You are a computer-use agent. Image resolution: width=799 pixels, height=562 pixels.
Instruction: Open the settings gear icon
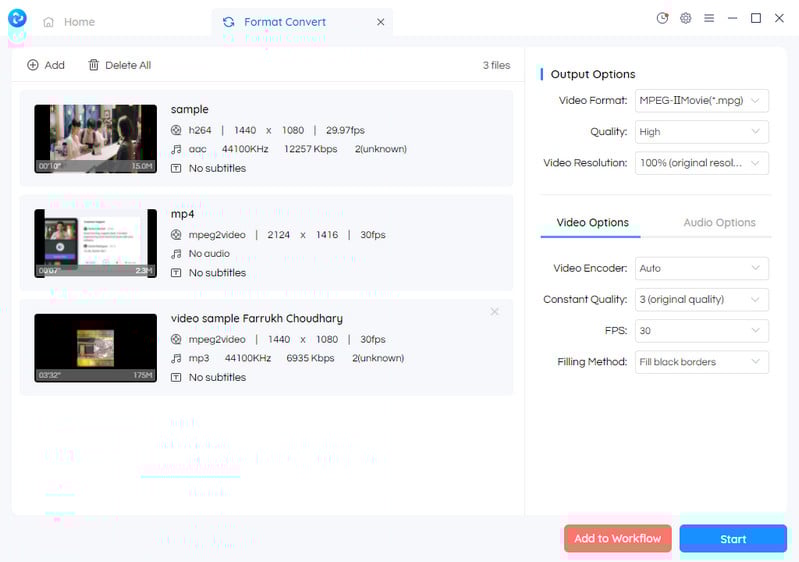pos(686,18)
